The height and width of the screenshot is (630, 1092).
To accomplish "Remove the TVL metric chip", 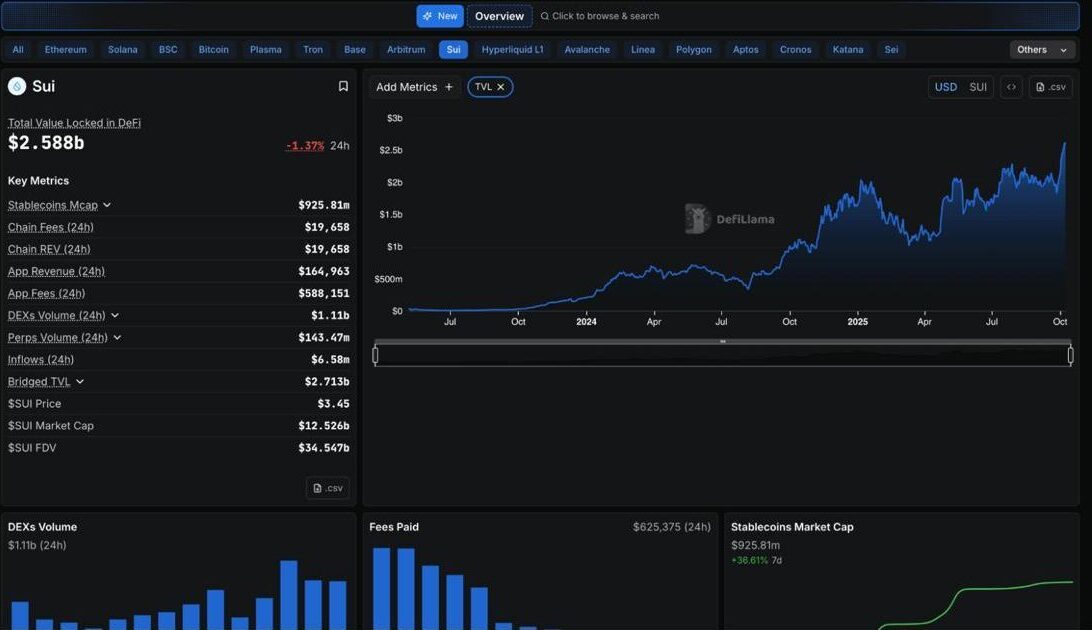I will coord(501,87).
